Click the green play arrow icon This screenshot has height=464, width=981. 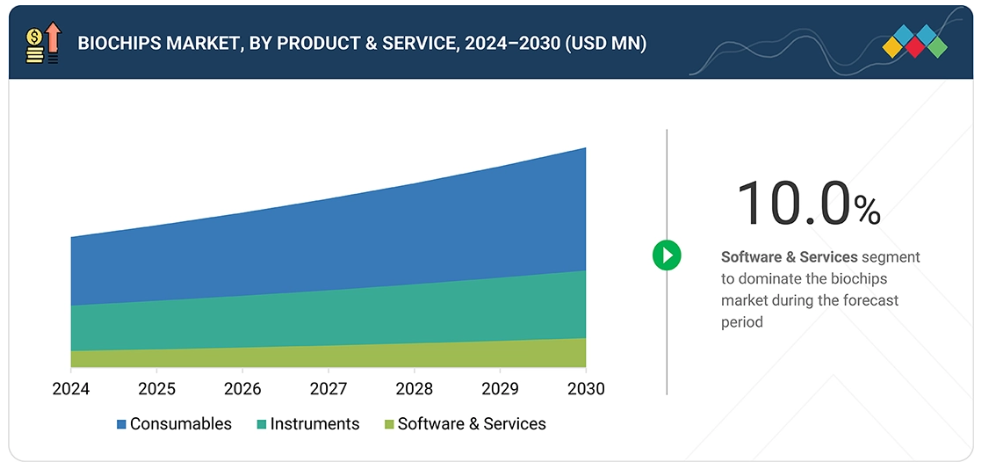tap(667, 255)
